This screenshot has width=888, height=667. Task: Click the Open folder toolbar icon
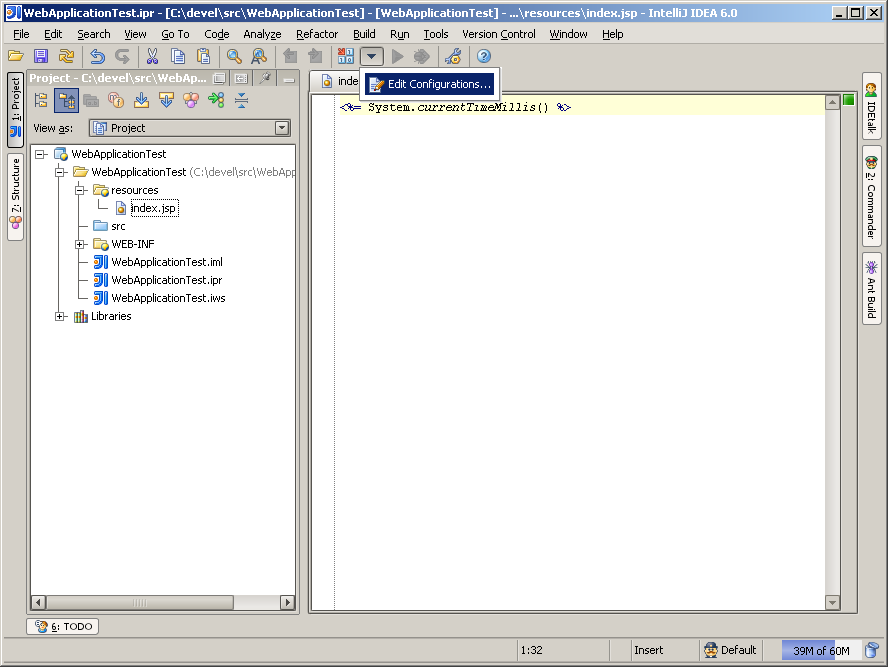click(x=16, y=56)
